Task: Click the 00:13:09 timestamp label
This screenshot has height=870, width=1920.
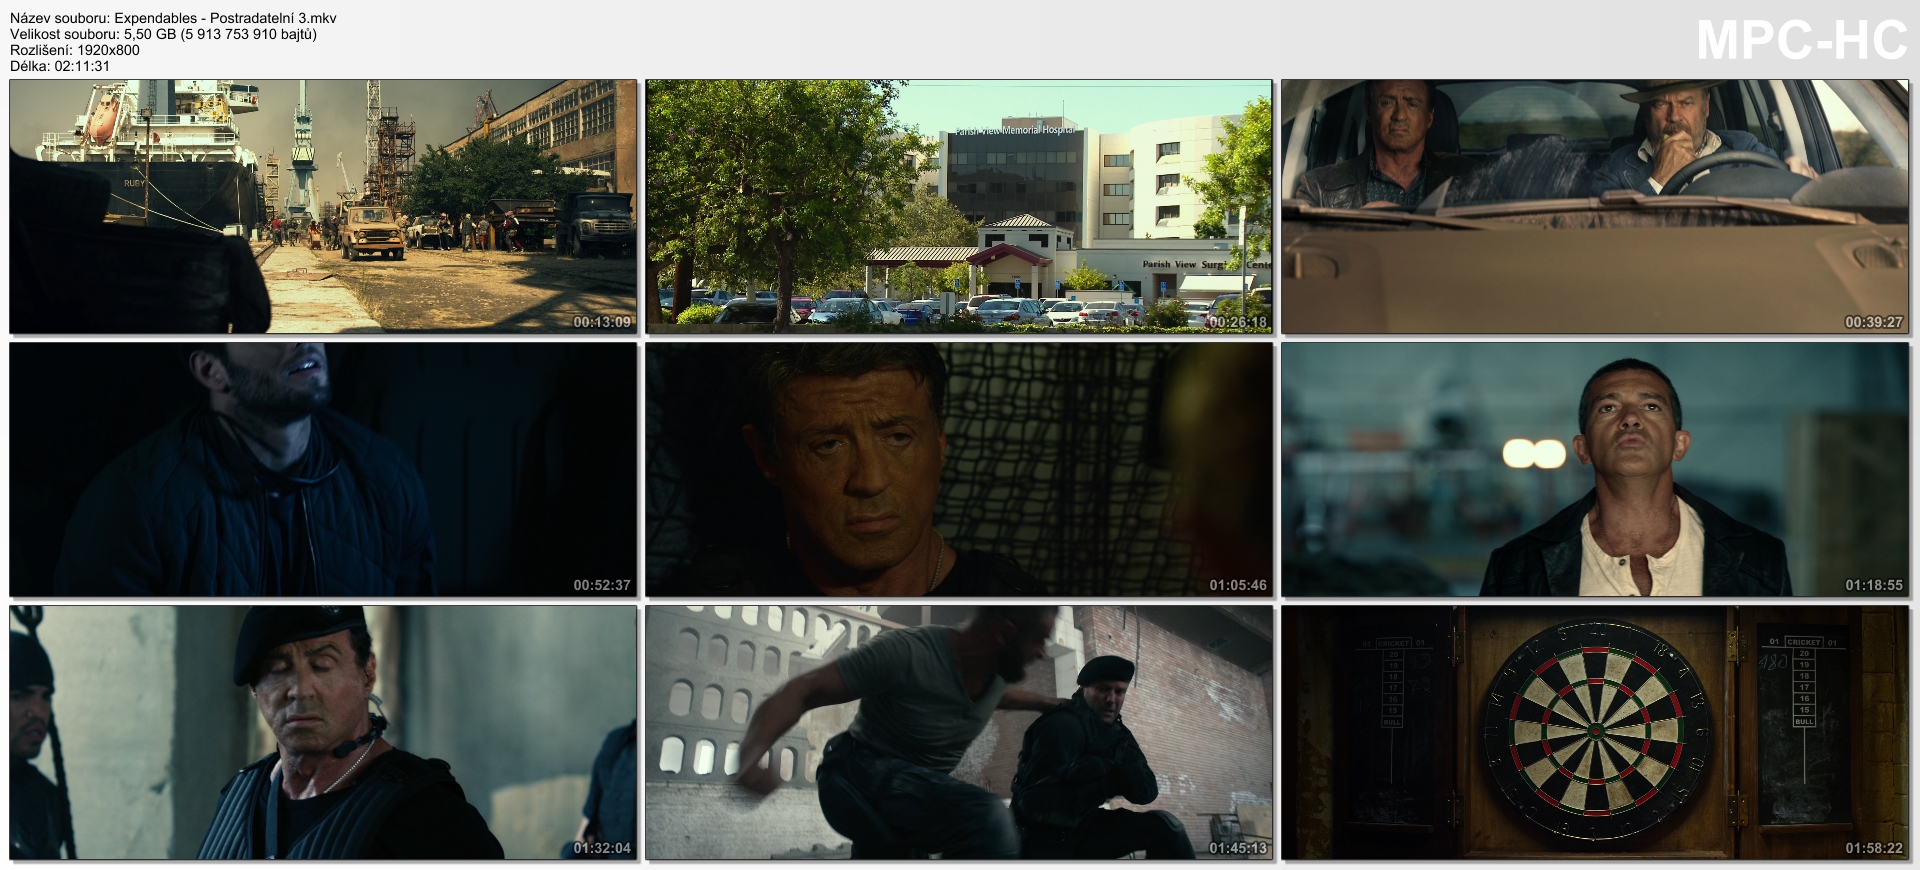Action: tap(602, 322)
